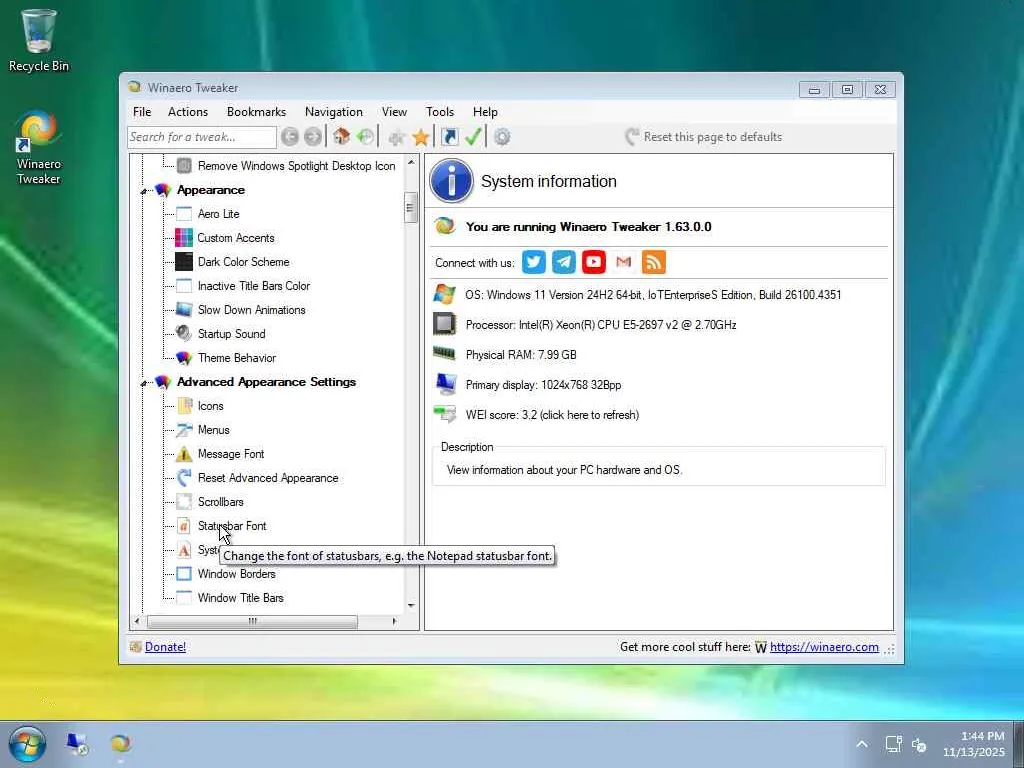Image resolution: width=1024 pixels, height=768 pixels.
Task: Open the Twitter social icon
Action: (x=534, y=263)
